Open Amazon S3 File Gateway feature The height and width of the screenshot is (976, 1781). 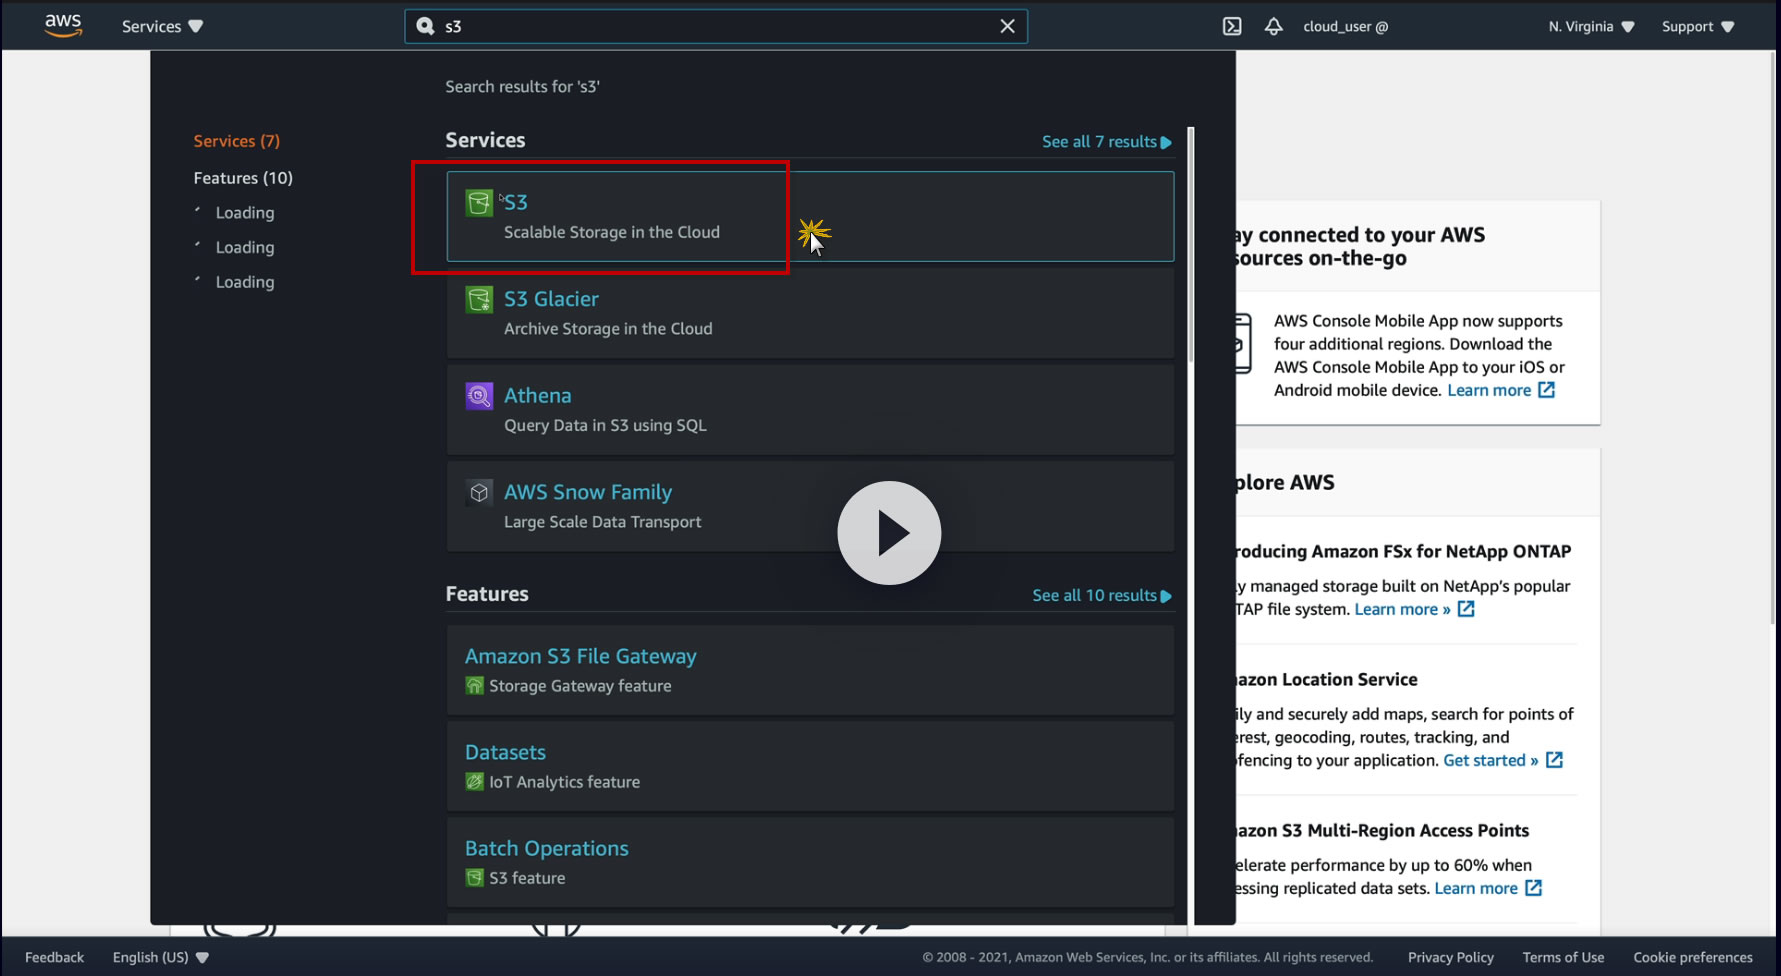(810, 670)
